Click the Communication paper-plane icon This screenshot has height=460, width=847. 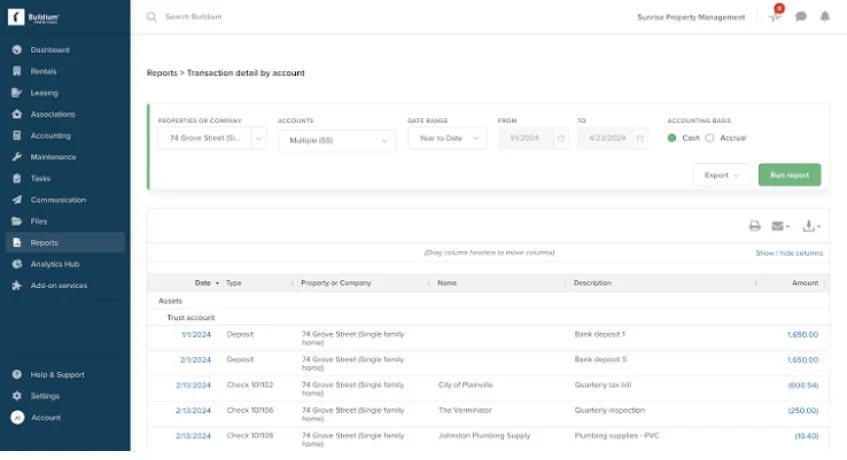pos(17,200)
